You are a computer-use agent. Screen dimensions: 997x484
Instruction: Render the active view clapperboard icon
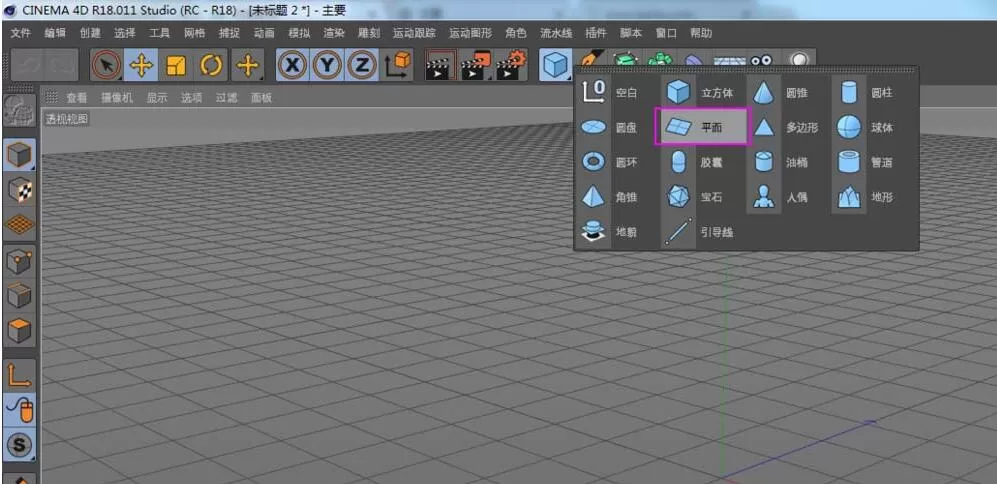tap(440, 65)
